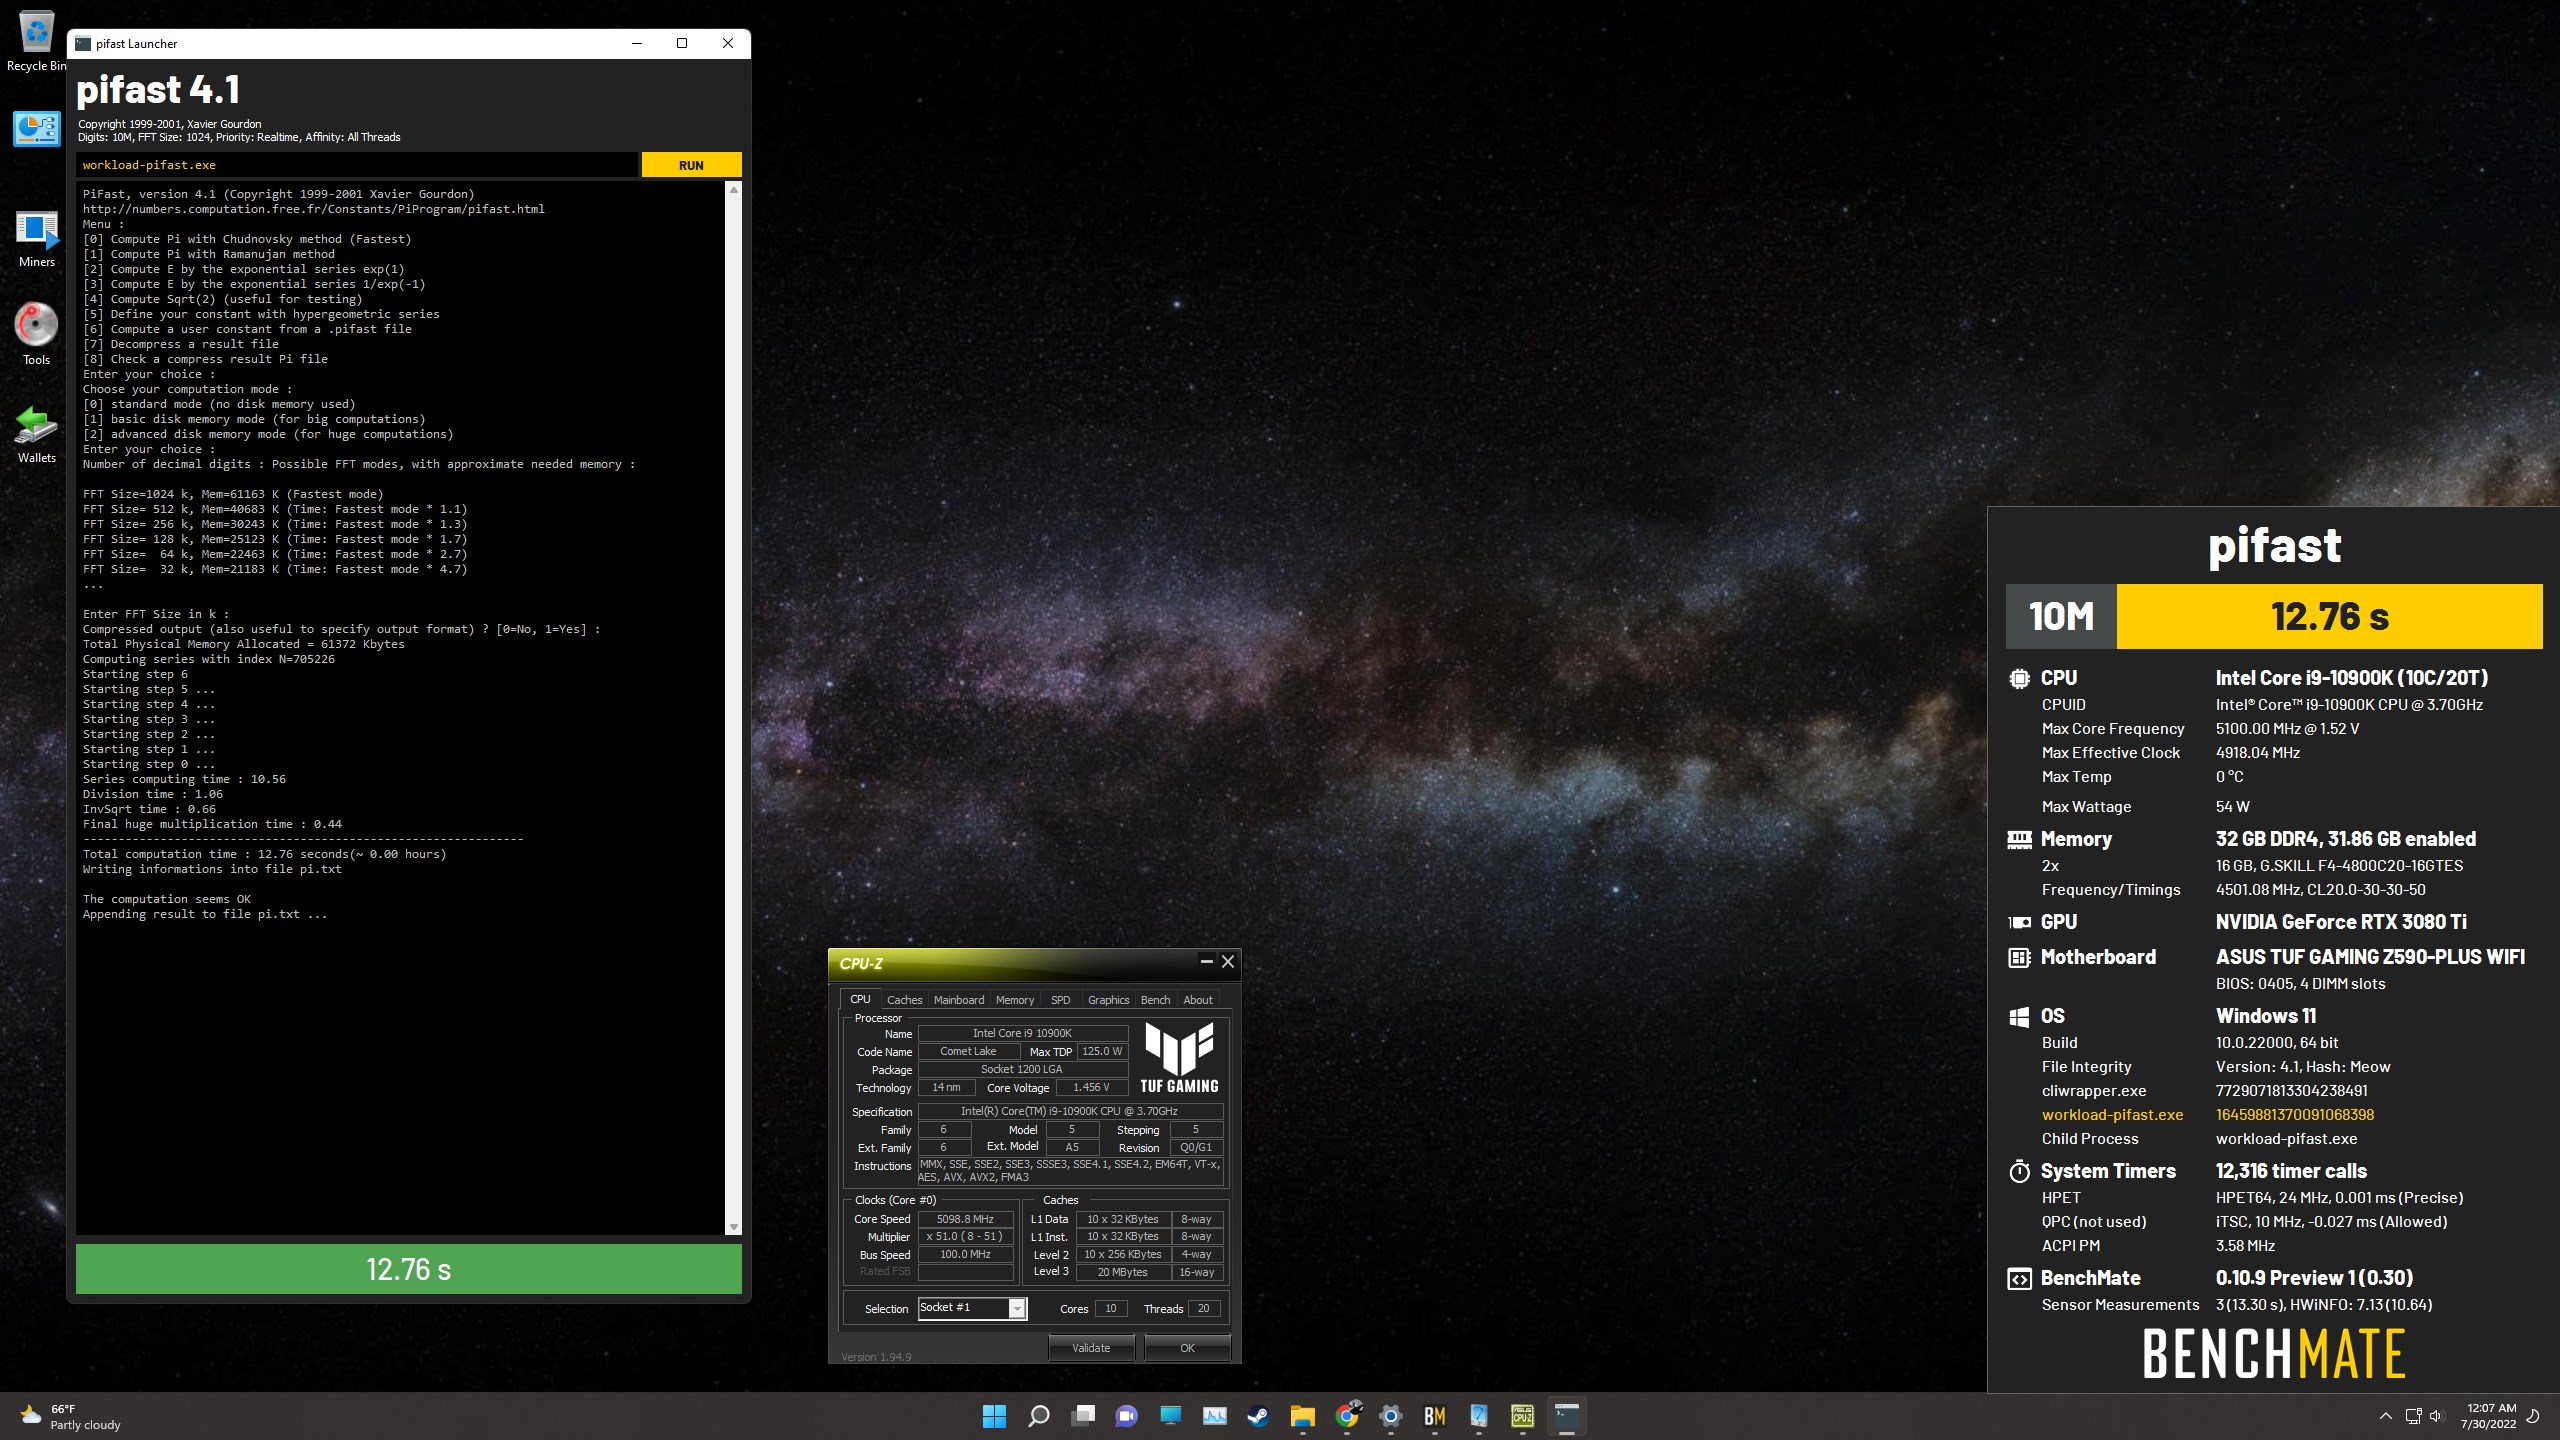Open the performance graph app on the taskbar
2560x1440 pixels.
1214,1416
